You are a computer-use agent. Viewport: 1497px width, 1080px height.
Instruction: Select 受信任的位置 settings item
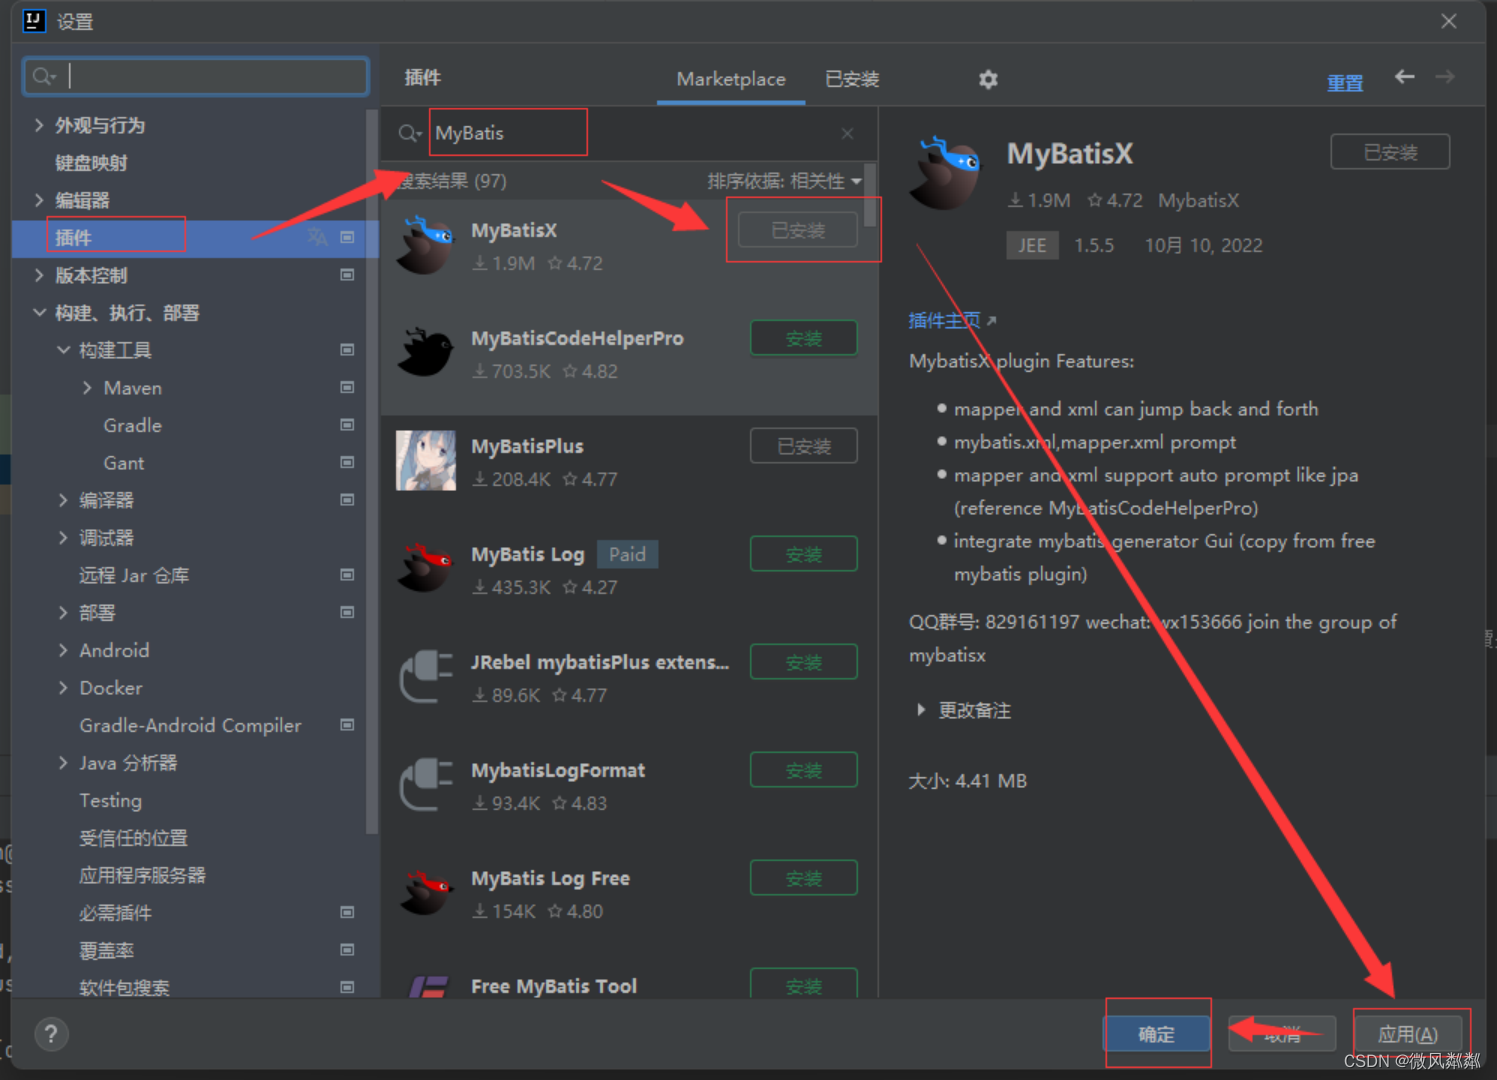click(133, 838)
